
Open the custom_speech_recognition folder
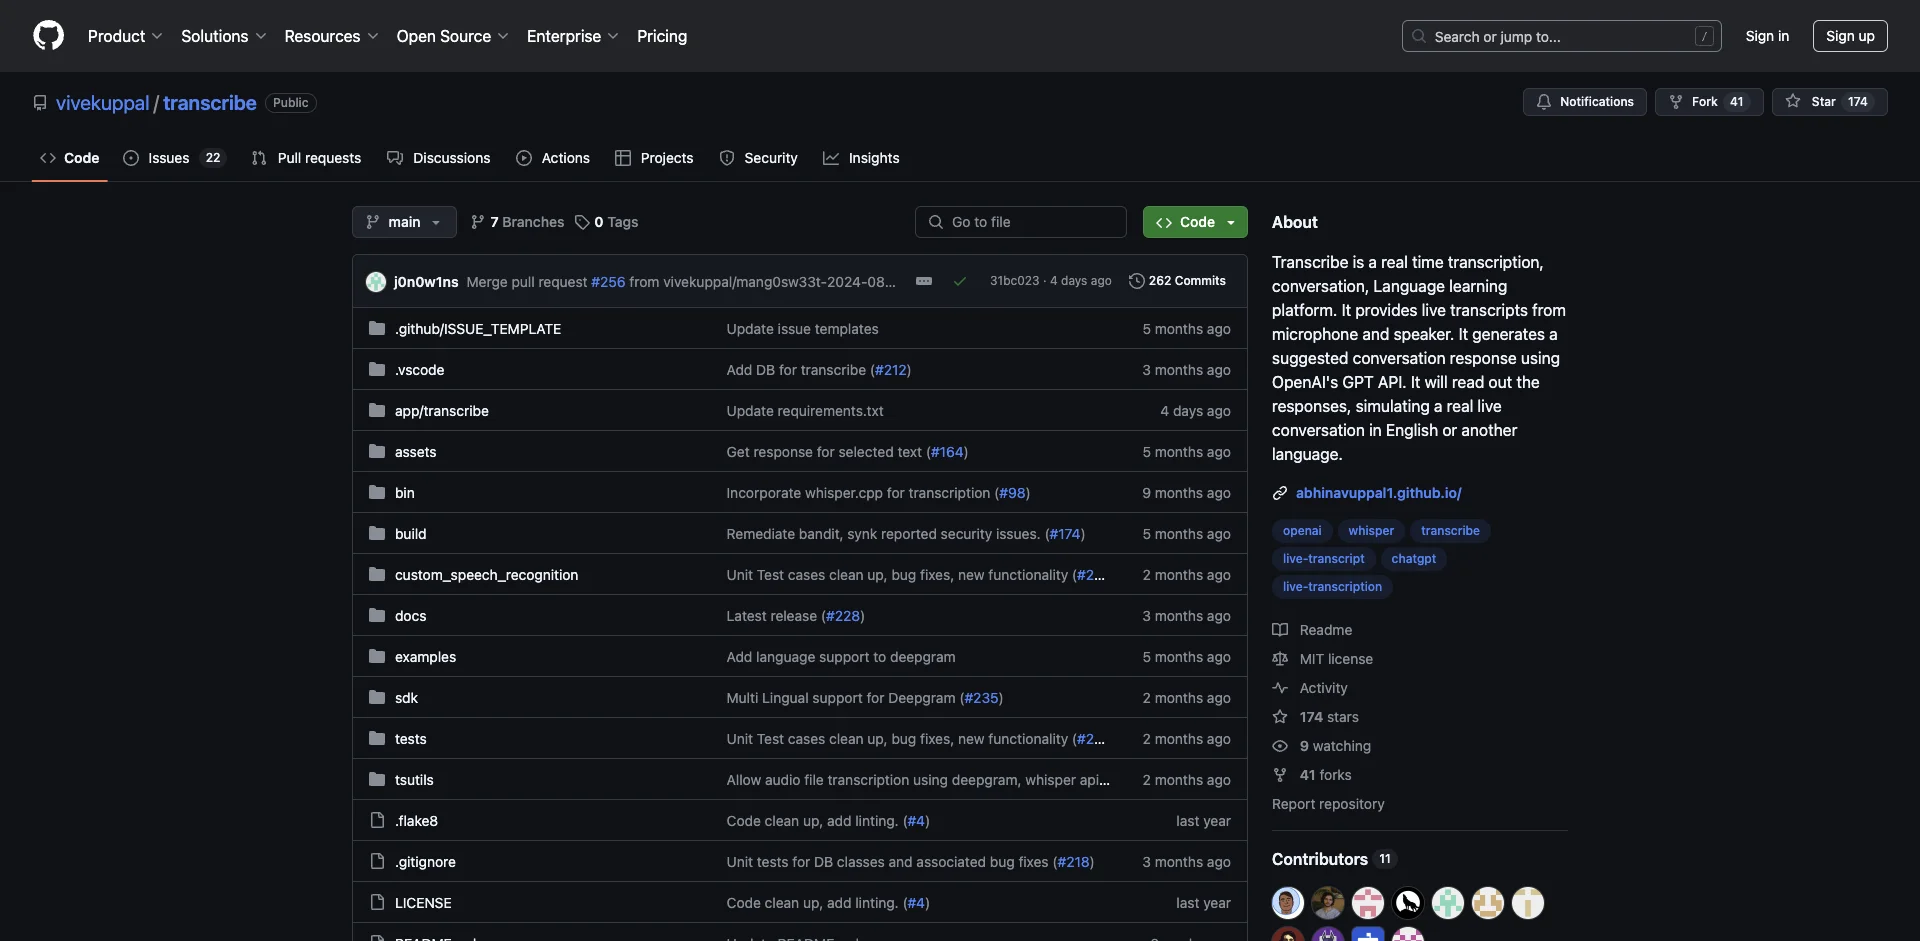tap(486, 575)
